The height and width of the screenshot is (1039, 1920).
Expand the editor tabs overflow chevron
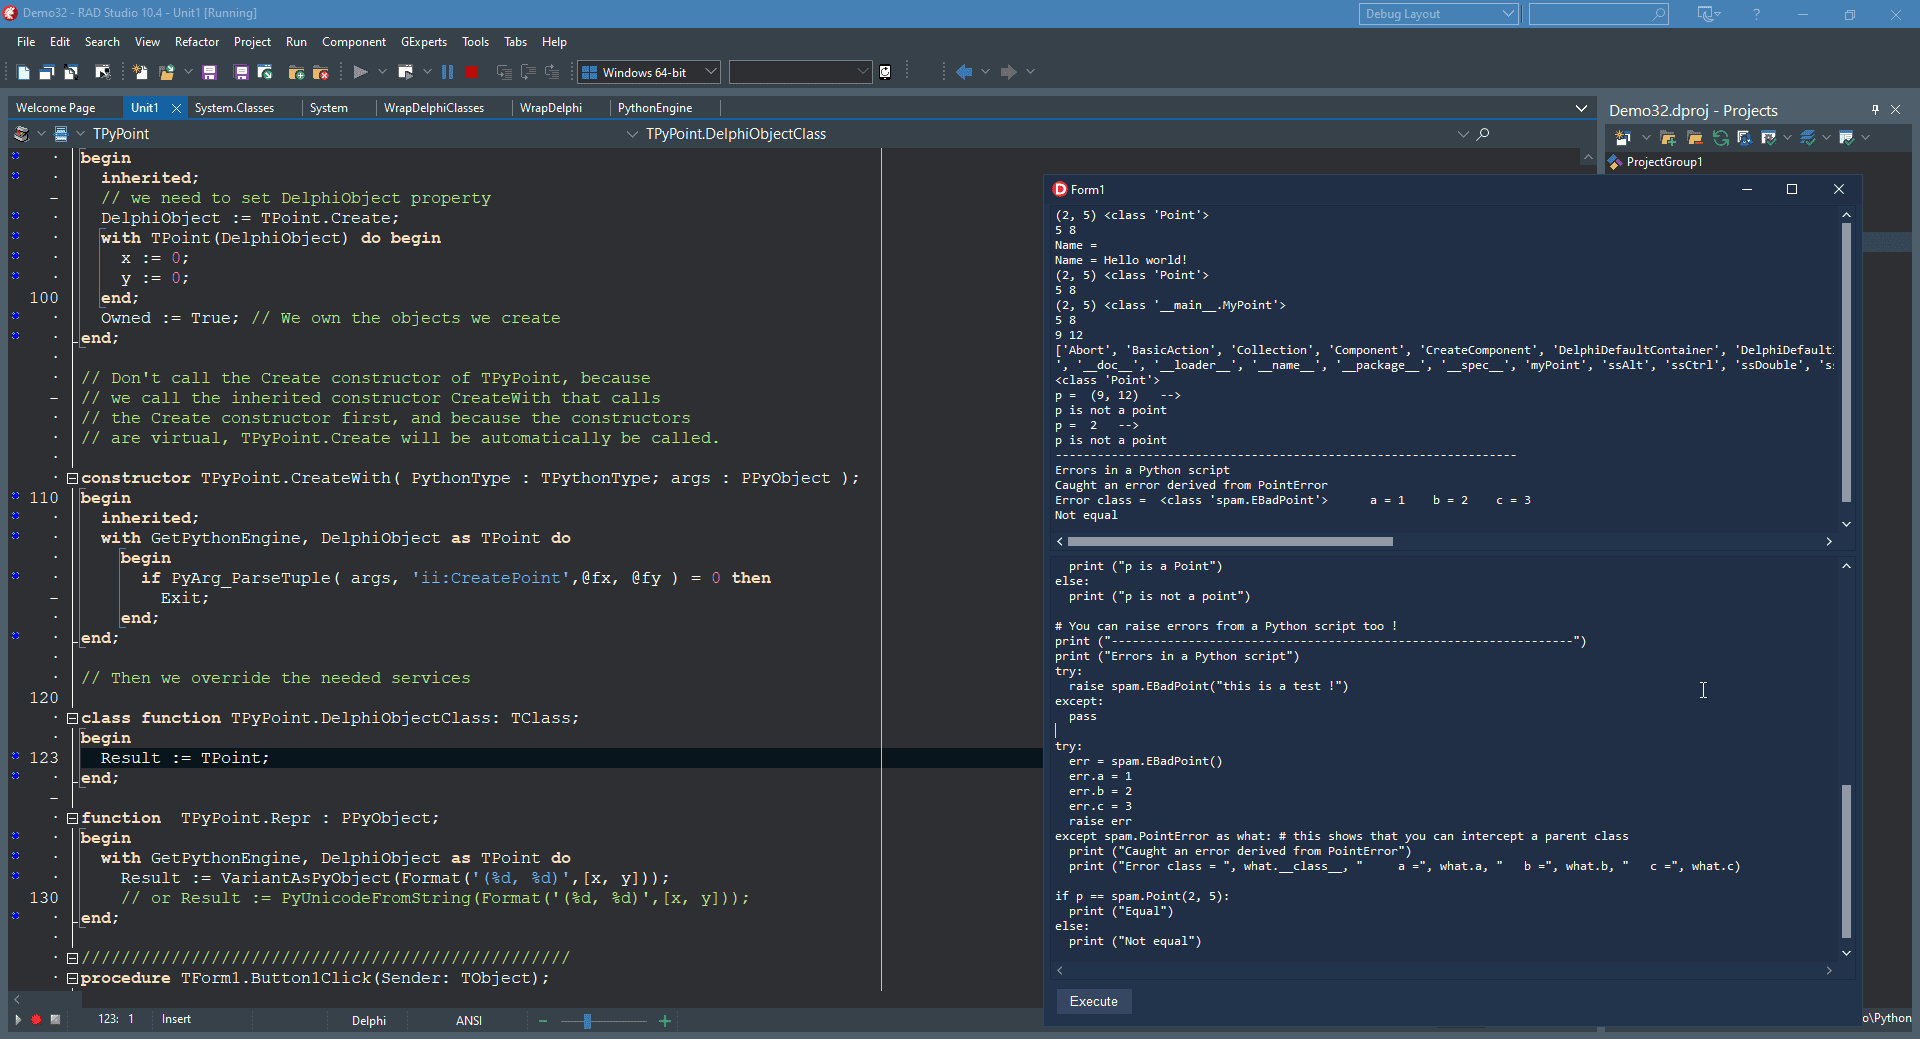pos(1581,108)
